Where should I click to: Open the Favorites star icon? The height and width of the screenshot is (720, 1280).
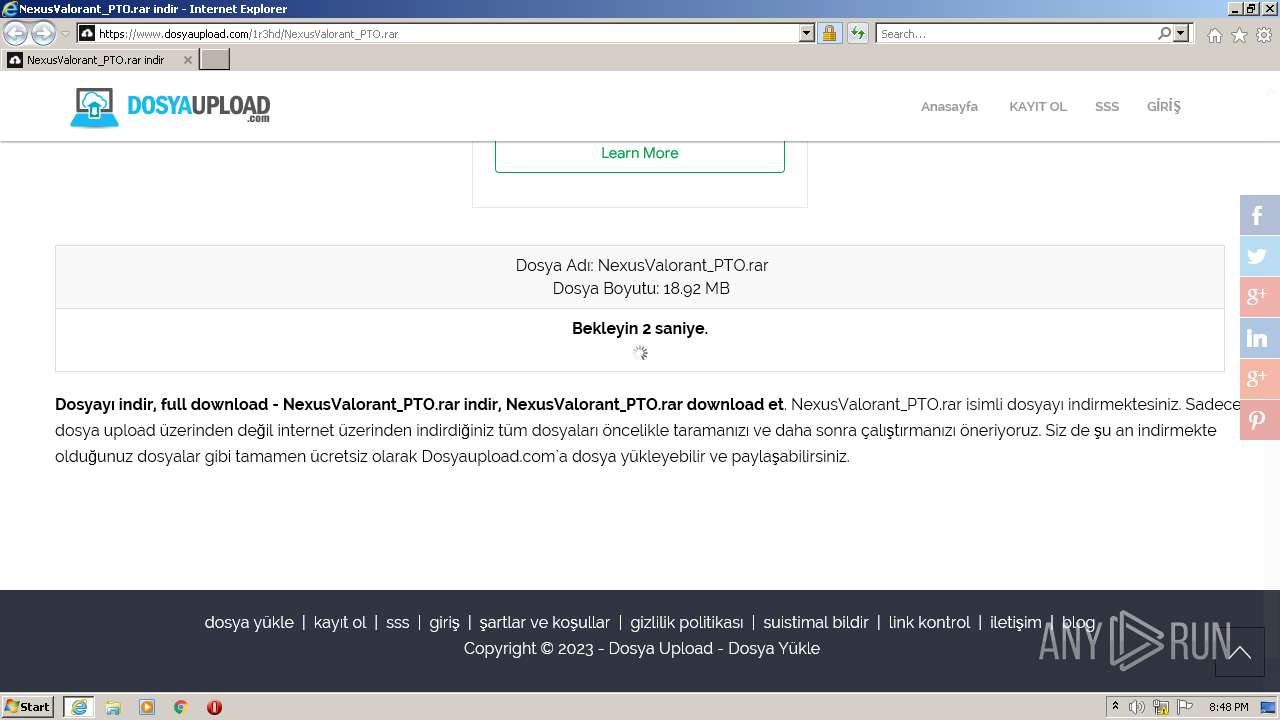(1239, 35)
